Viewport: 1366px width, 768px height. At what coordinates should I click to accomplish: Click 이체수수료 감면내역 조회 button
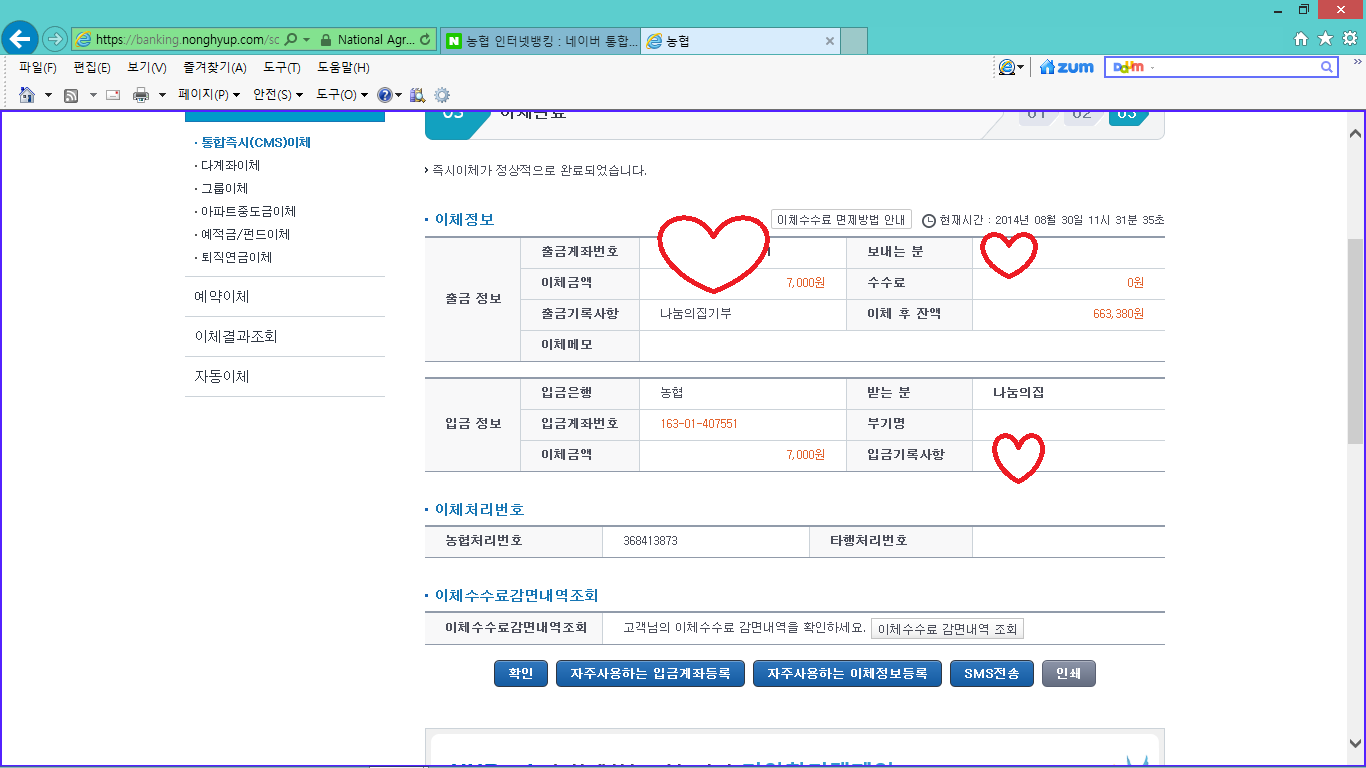tap(947, 629)
